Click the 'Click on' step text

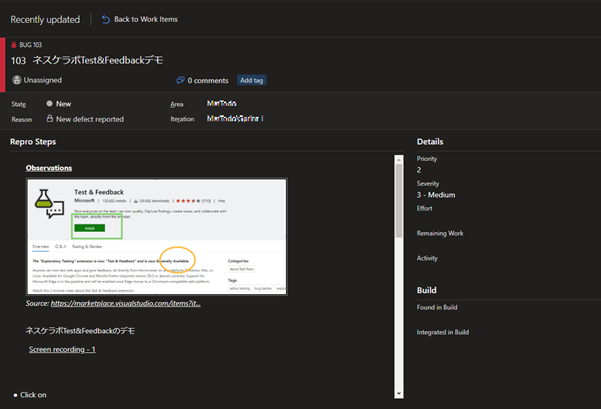pyautogui.click(x=33, y=395)
